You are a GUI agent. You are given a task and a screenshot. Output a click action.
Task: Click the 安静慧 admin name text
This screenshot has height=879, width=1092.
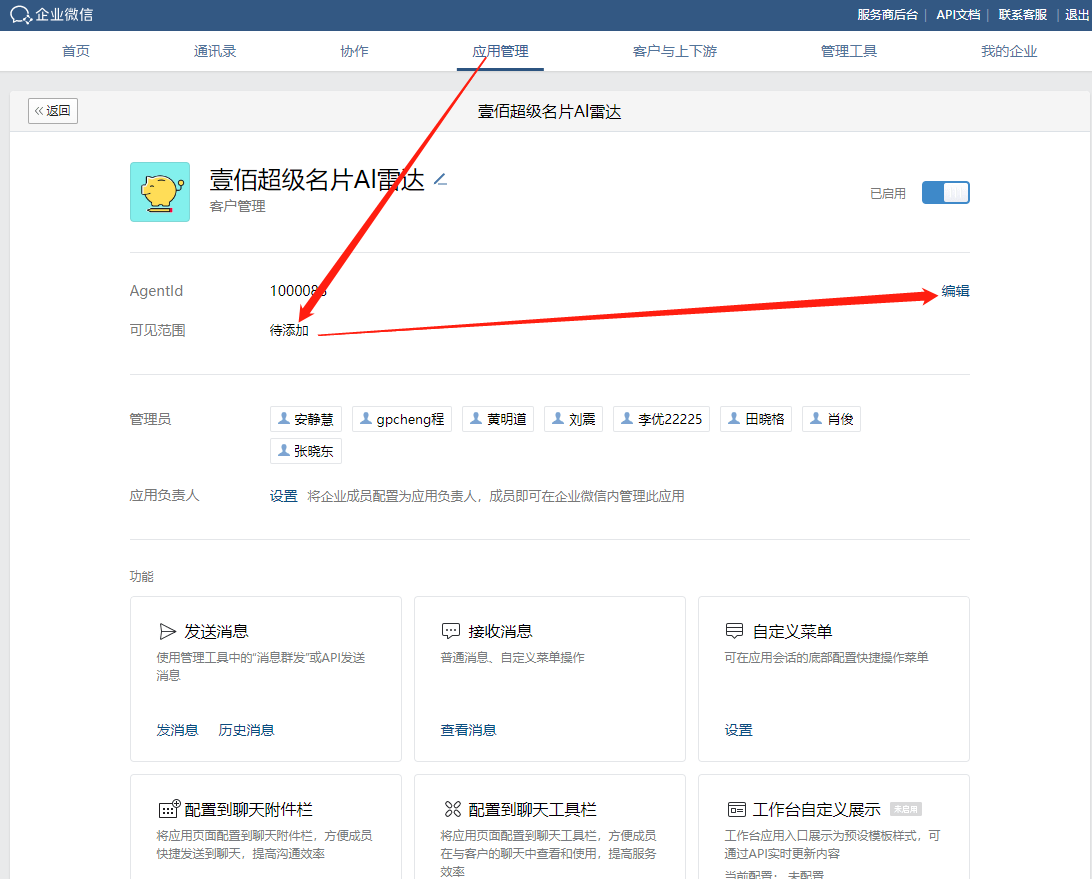tap(313, 419)
